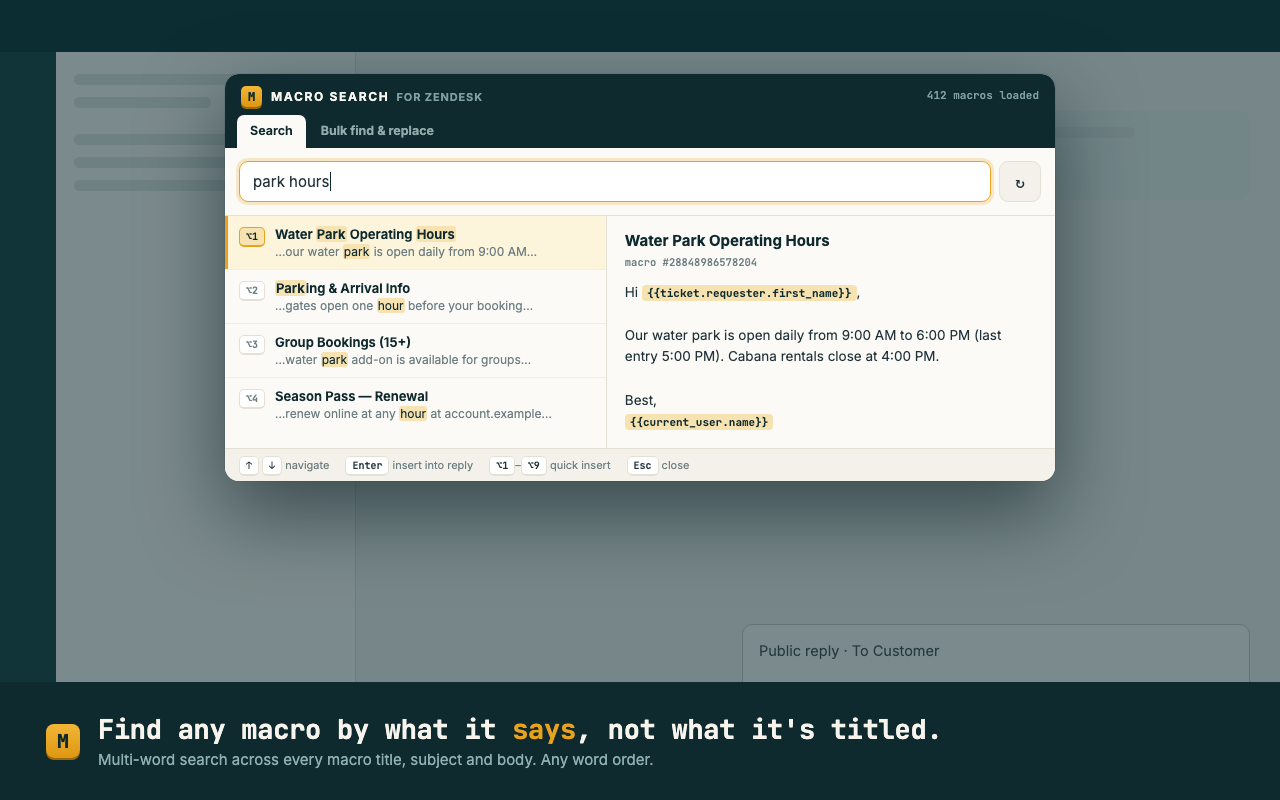Click the preview body text about opening hours
Image resolution: width=1280 pixels, height=800 pixels.
click(x=813, y=346)
